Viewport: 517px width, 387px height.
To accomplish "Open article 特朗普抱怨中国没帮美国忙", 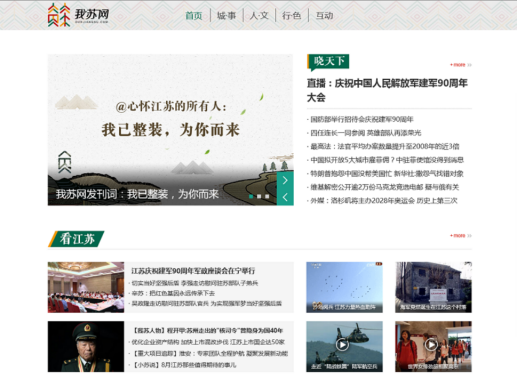I will point(387,174).
